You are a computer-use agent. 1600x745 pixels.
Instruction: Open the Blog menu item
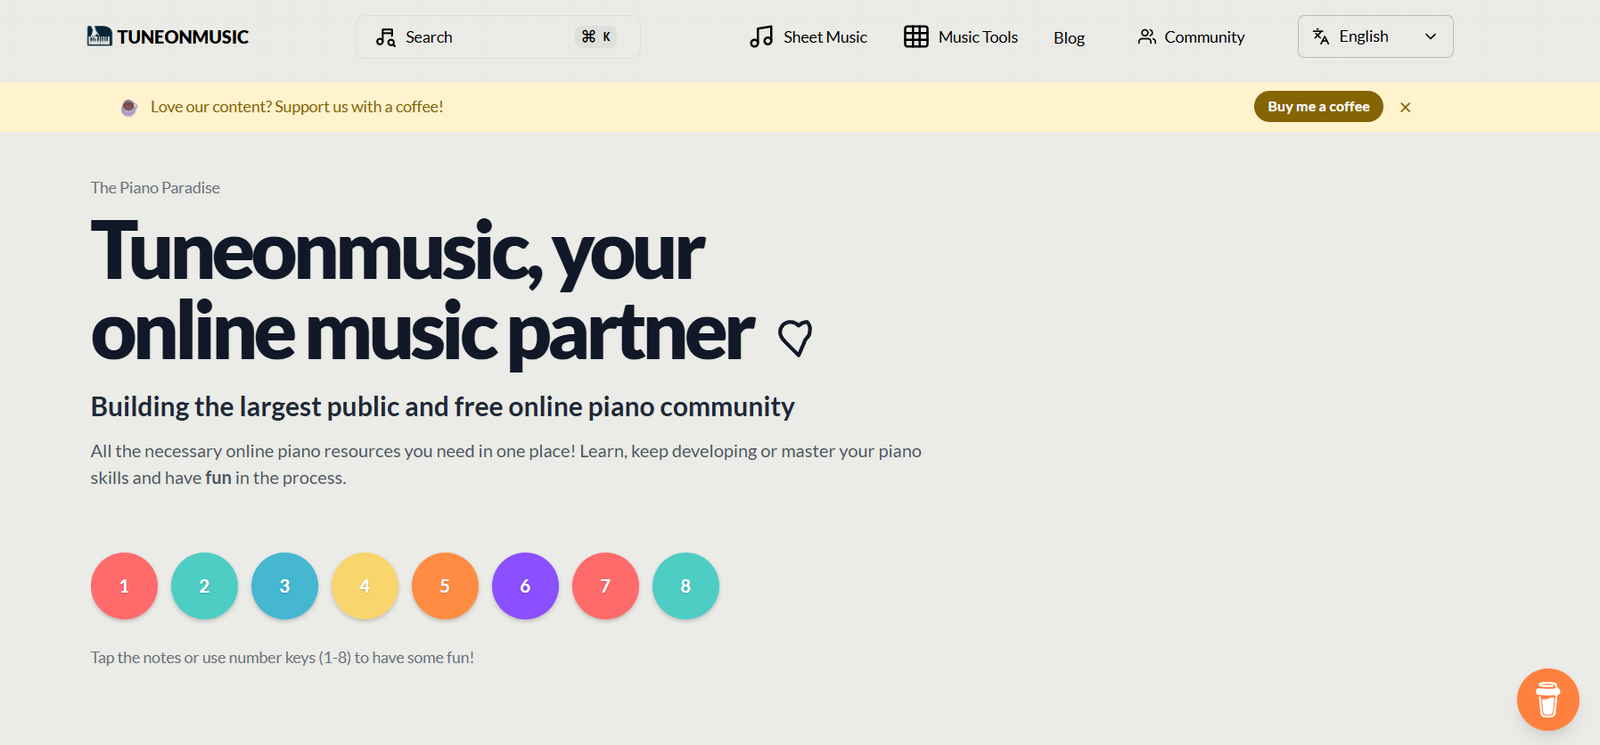tap(1068, 38)
